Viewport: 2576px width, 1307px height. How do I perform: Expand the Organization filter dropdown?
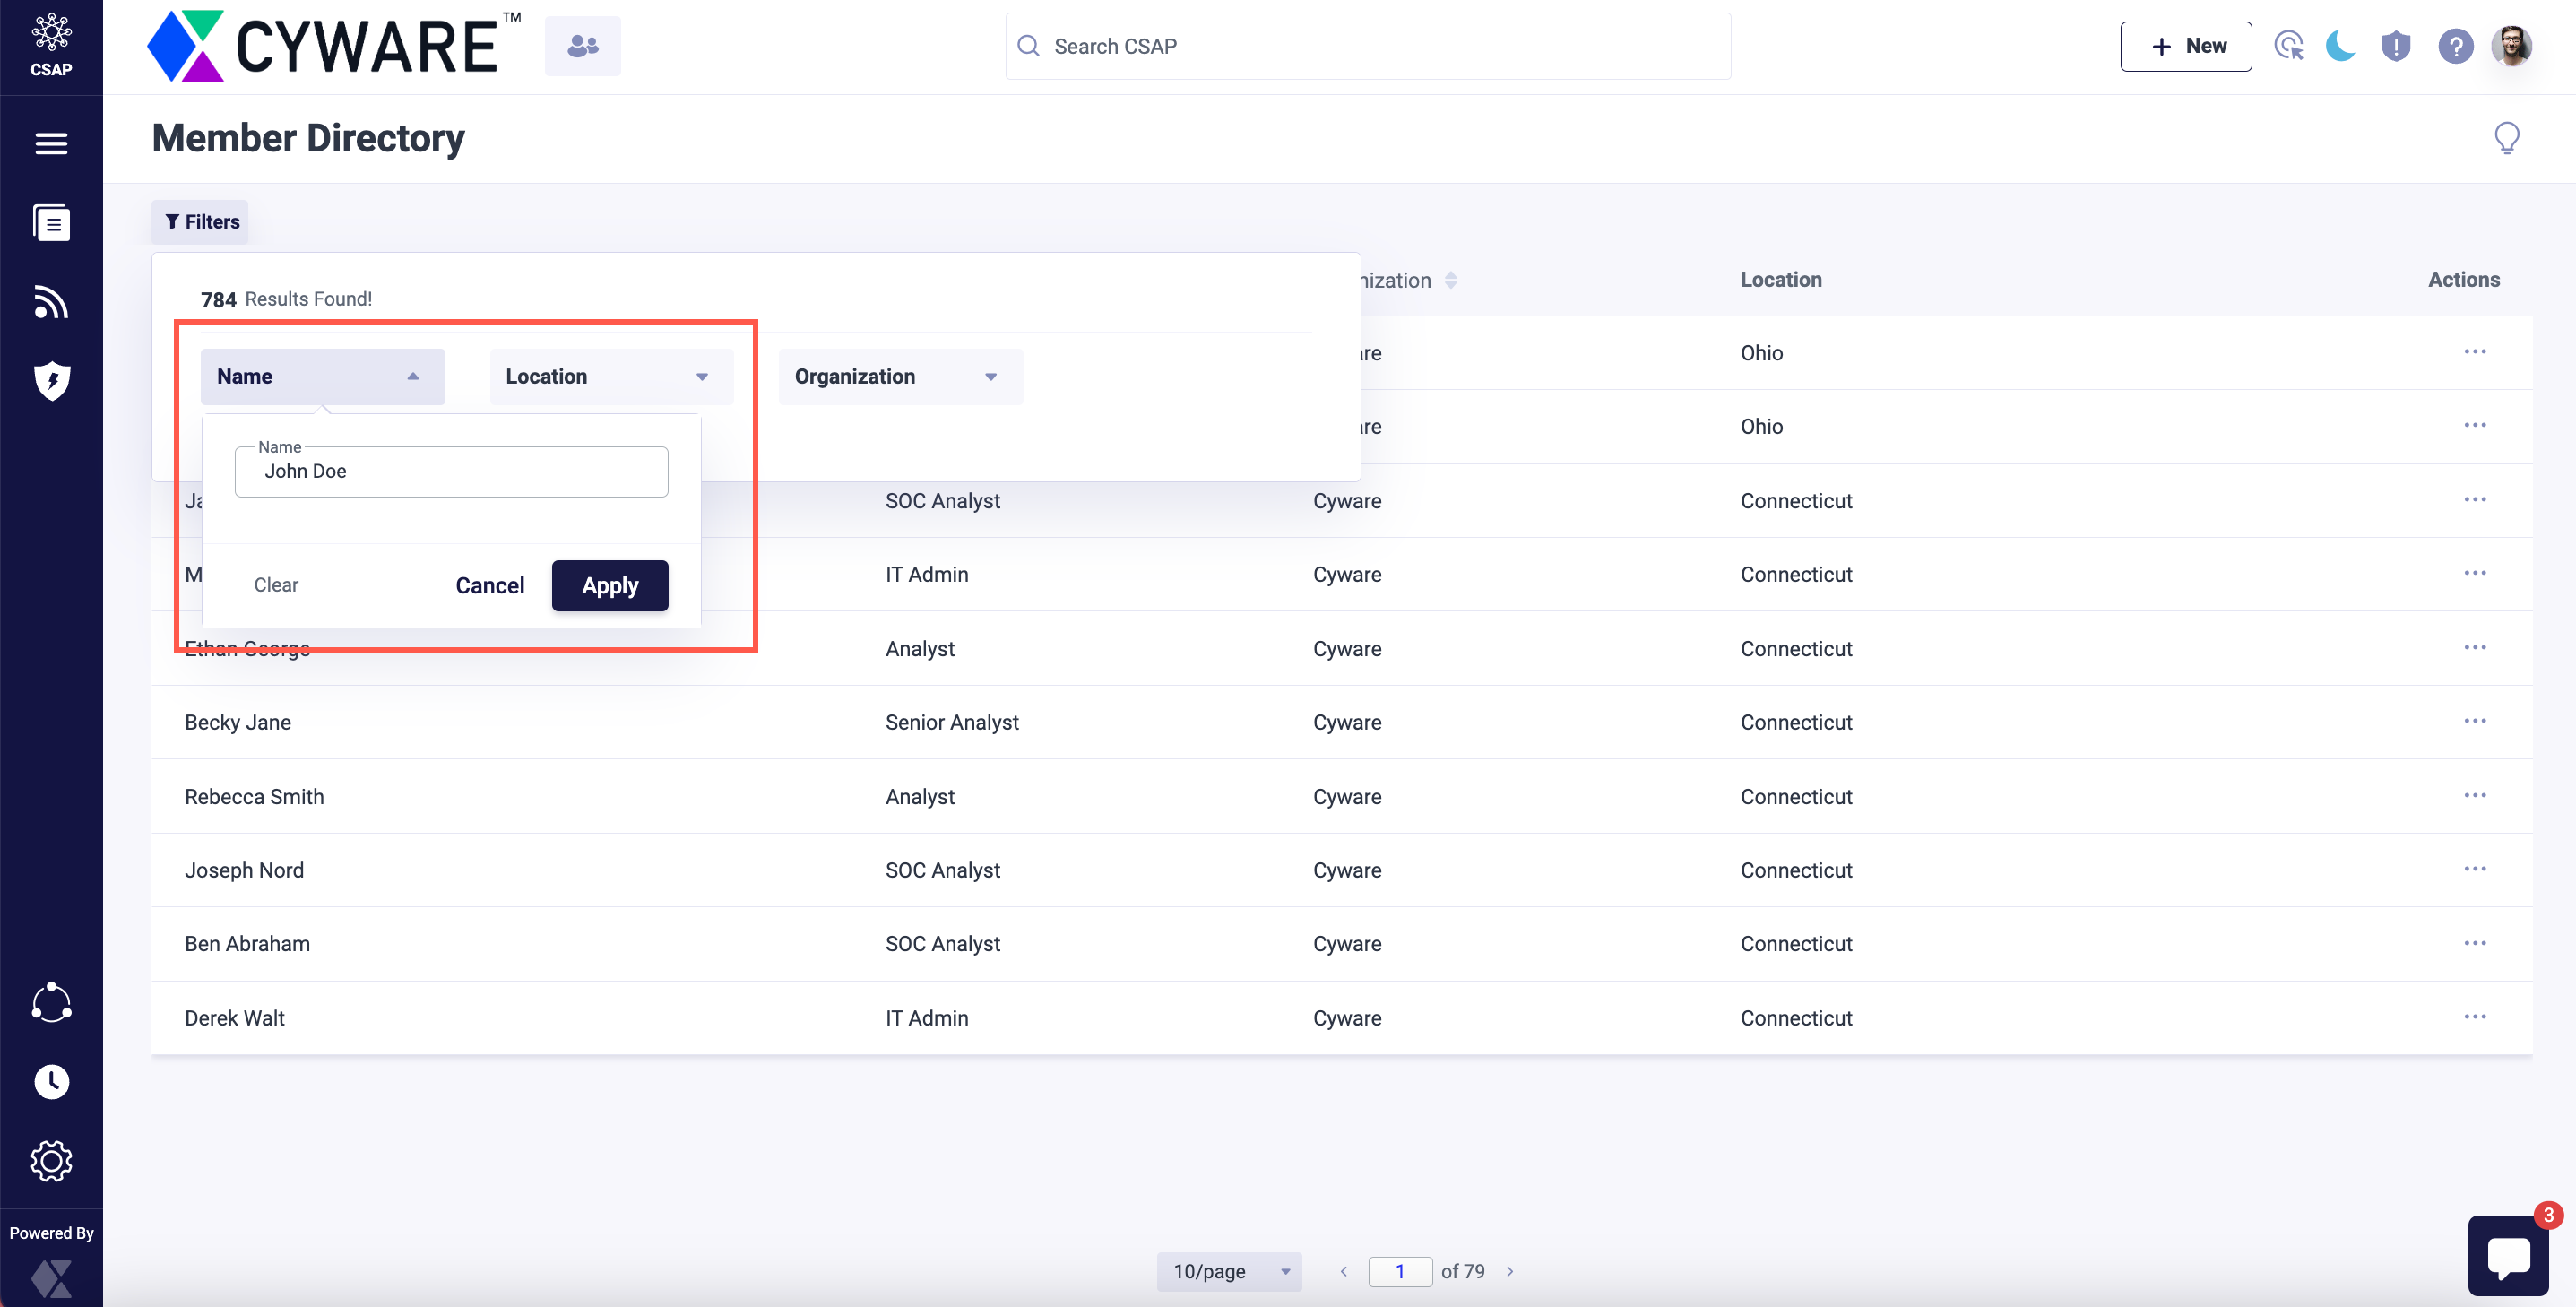(x=900, y=377)
